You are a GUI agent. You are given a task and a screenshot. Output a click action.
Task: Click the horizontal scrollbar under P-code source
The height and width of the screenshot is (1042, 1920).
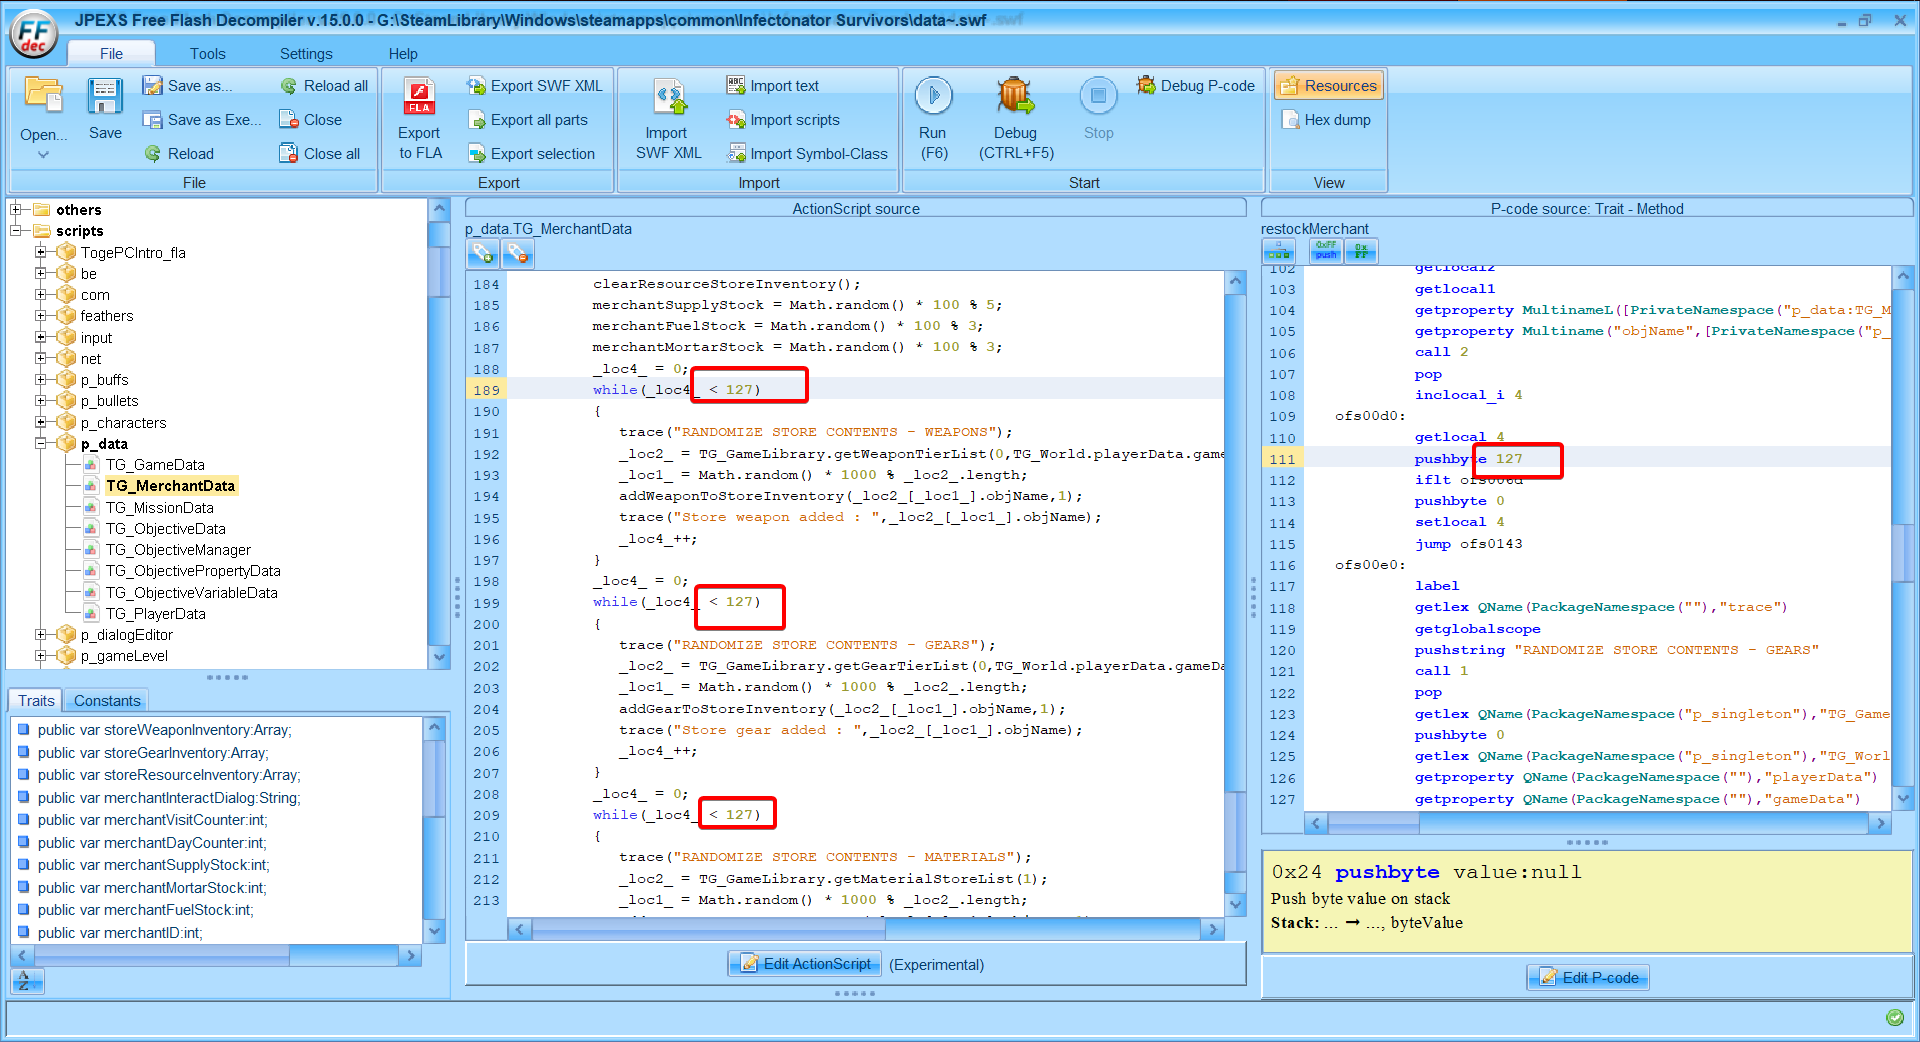click(x=1597, y=824)
